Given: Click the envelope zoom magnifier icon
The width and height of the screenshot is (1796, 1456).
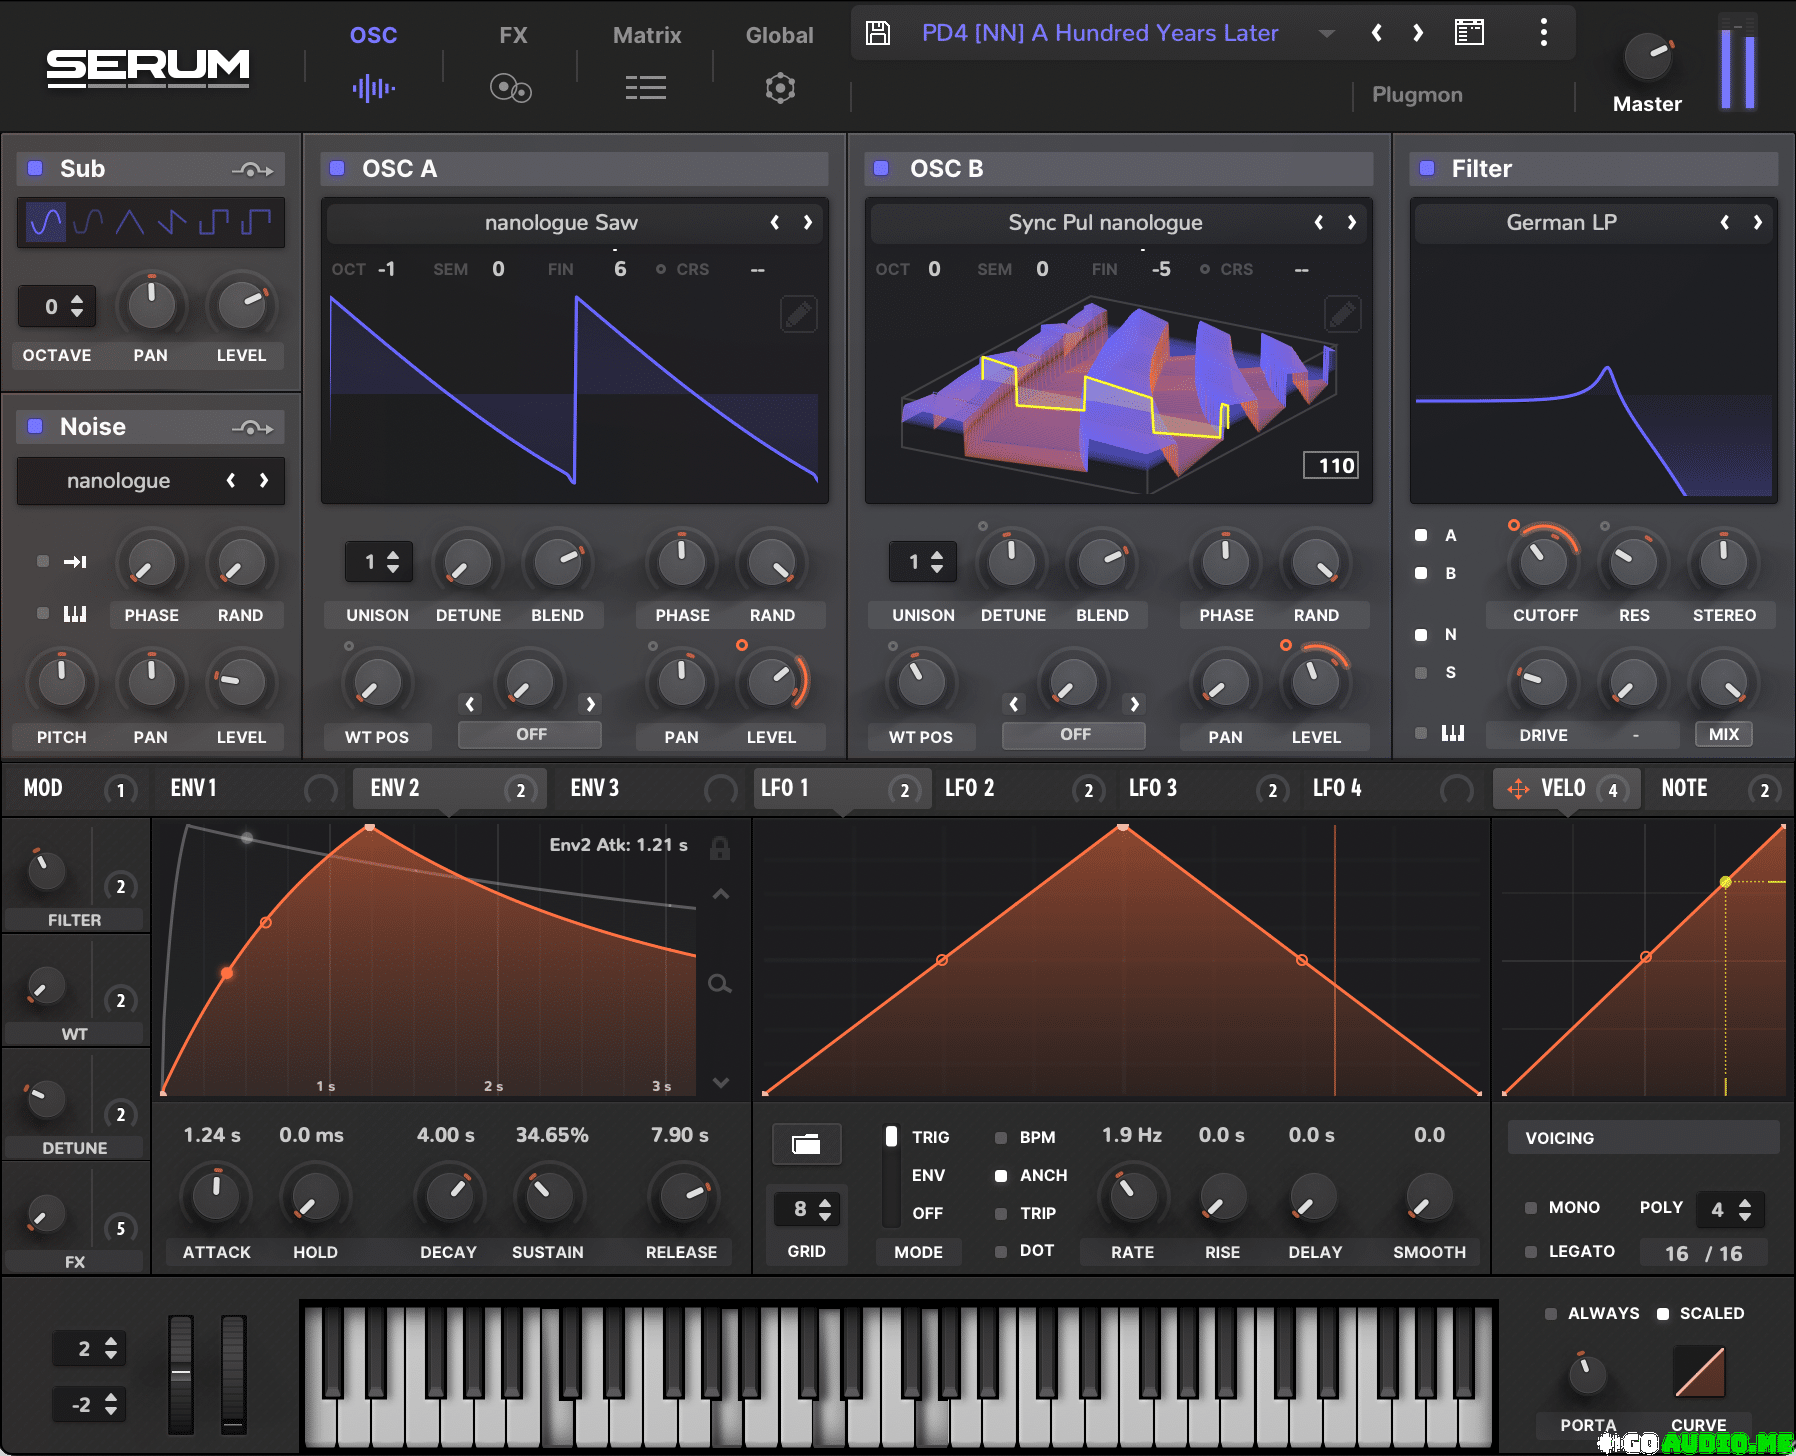Looking at the screenshot, I should pyautogui.click(x=719, y=984).
